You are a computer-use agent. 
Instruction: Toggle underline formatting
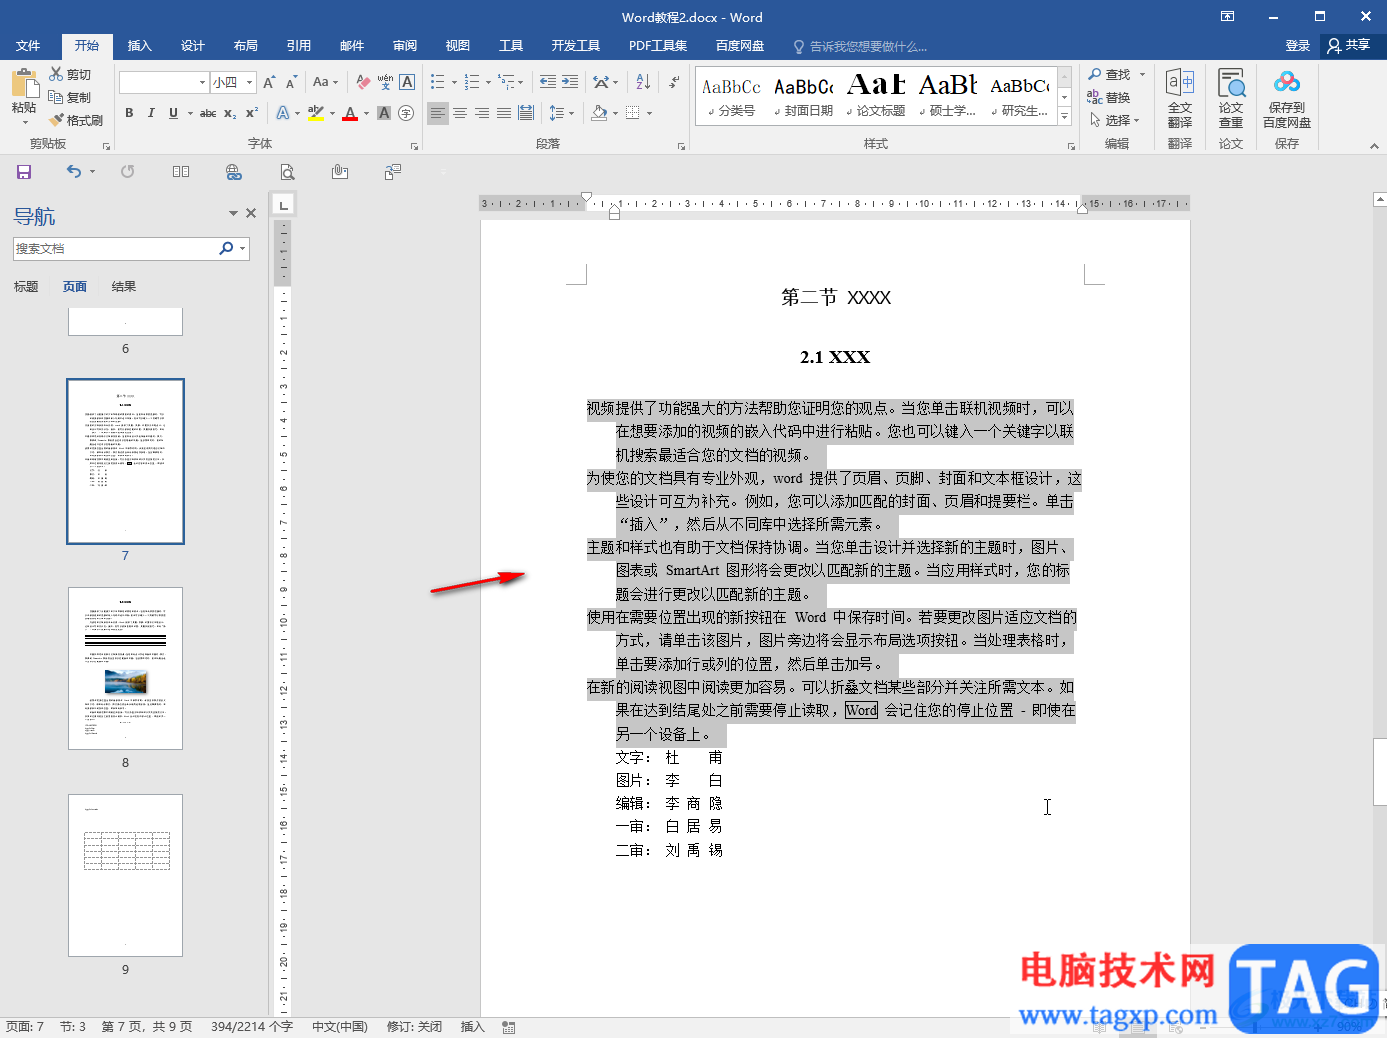(x=173, y=113)
